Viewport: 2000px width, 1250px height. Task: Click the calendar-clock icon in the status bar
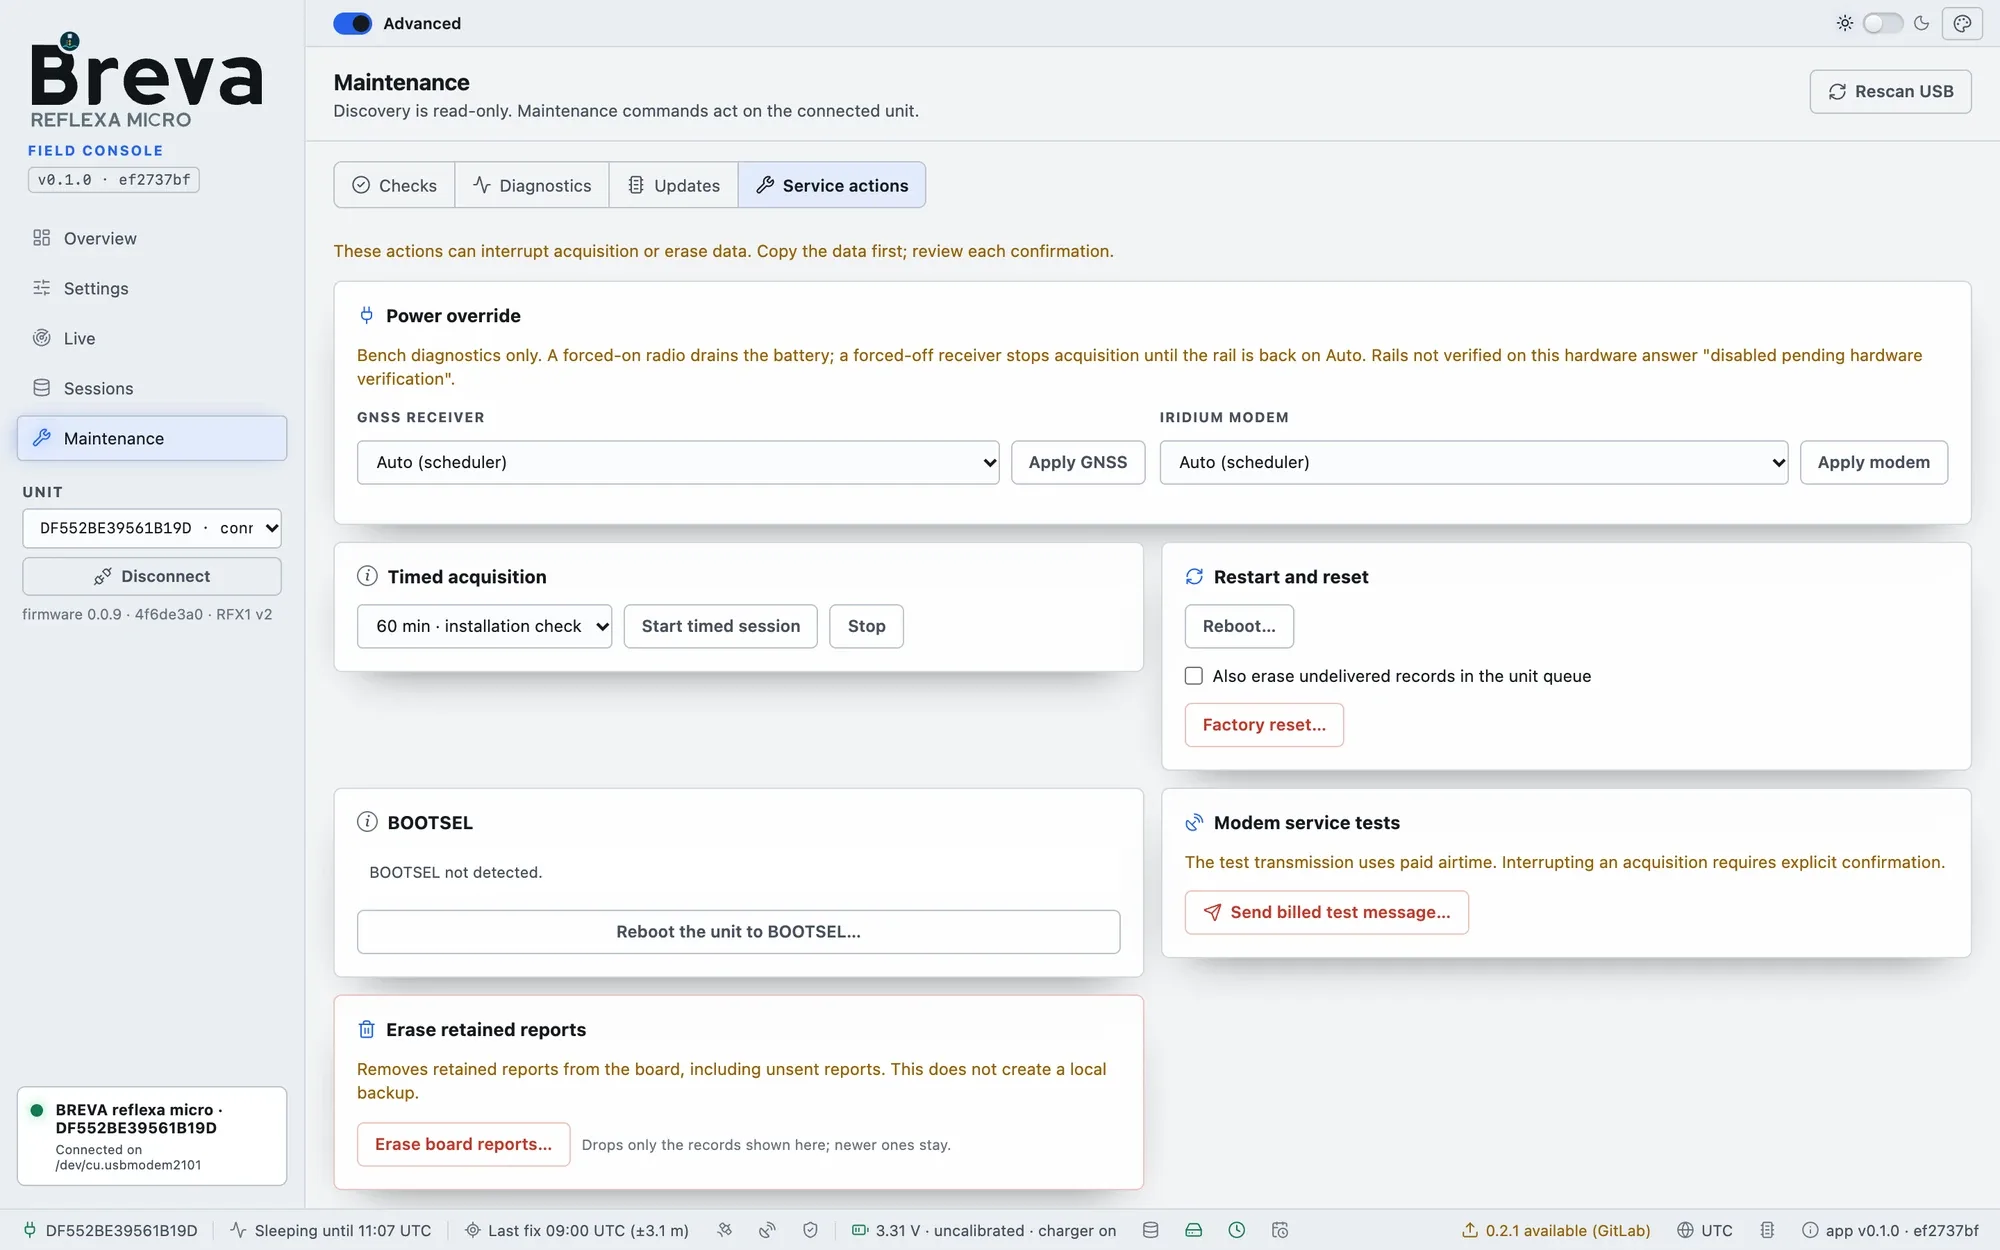click(1279, 1230)
